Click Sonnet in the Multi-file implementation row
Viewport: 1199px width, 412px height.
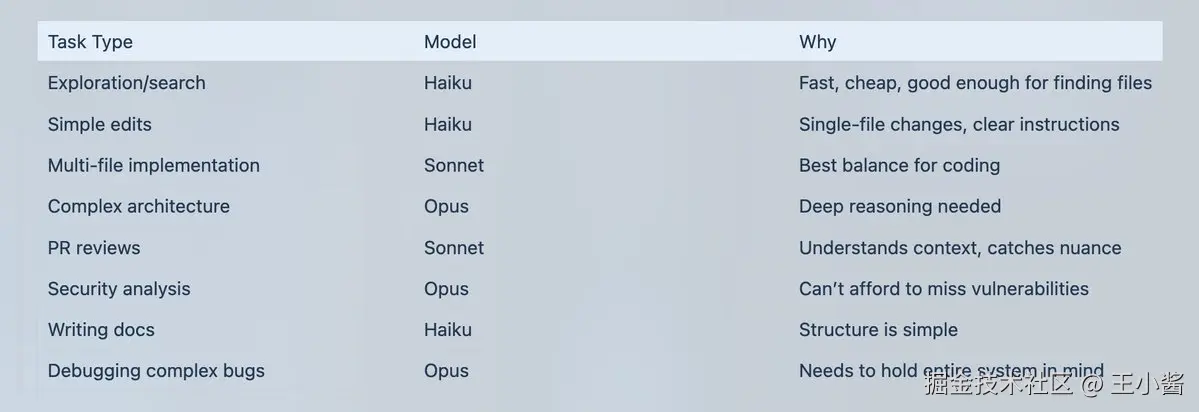coord(454,165)
